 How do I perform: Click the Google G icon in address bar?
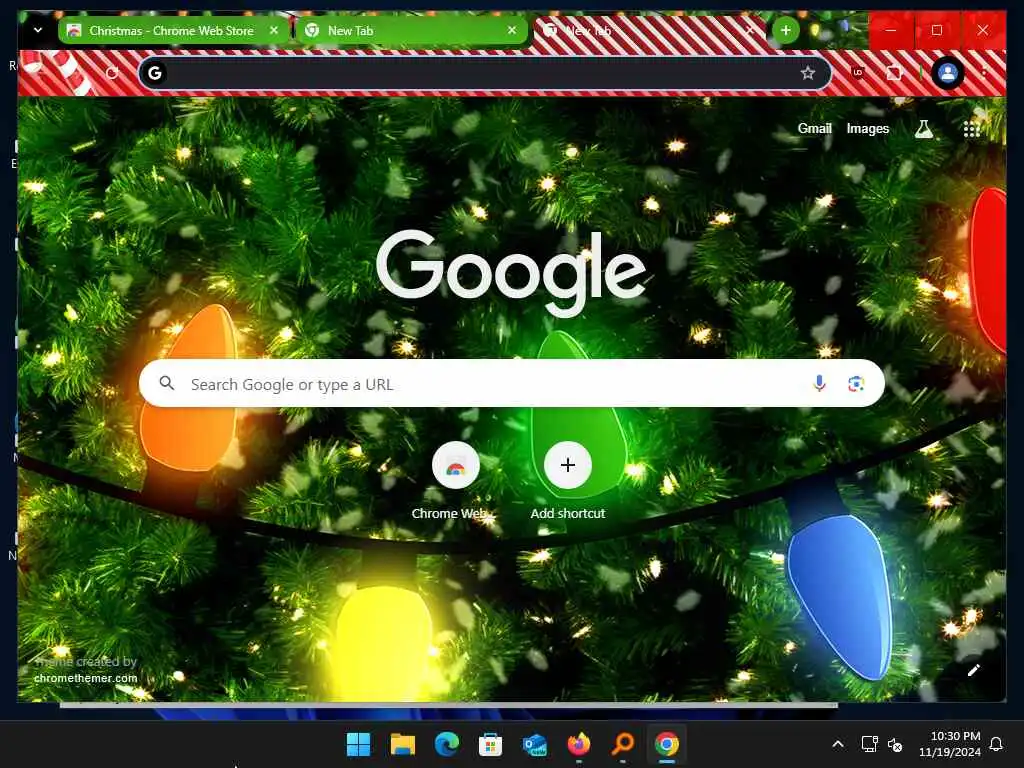click(155, 72)
